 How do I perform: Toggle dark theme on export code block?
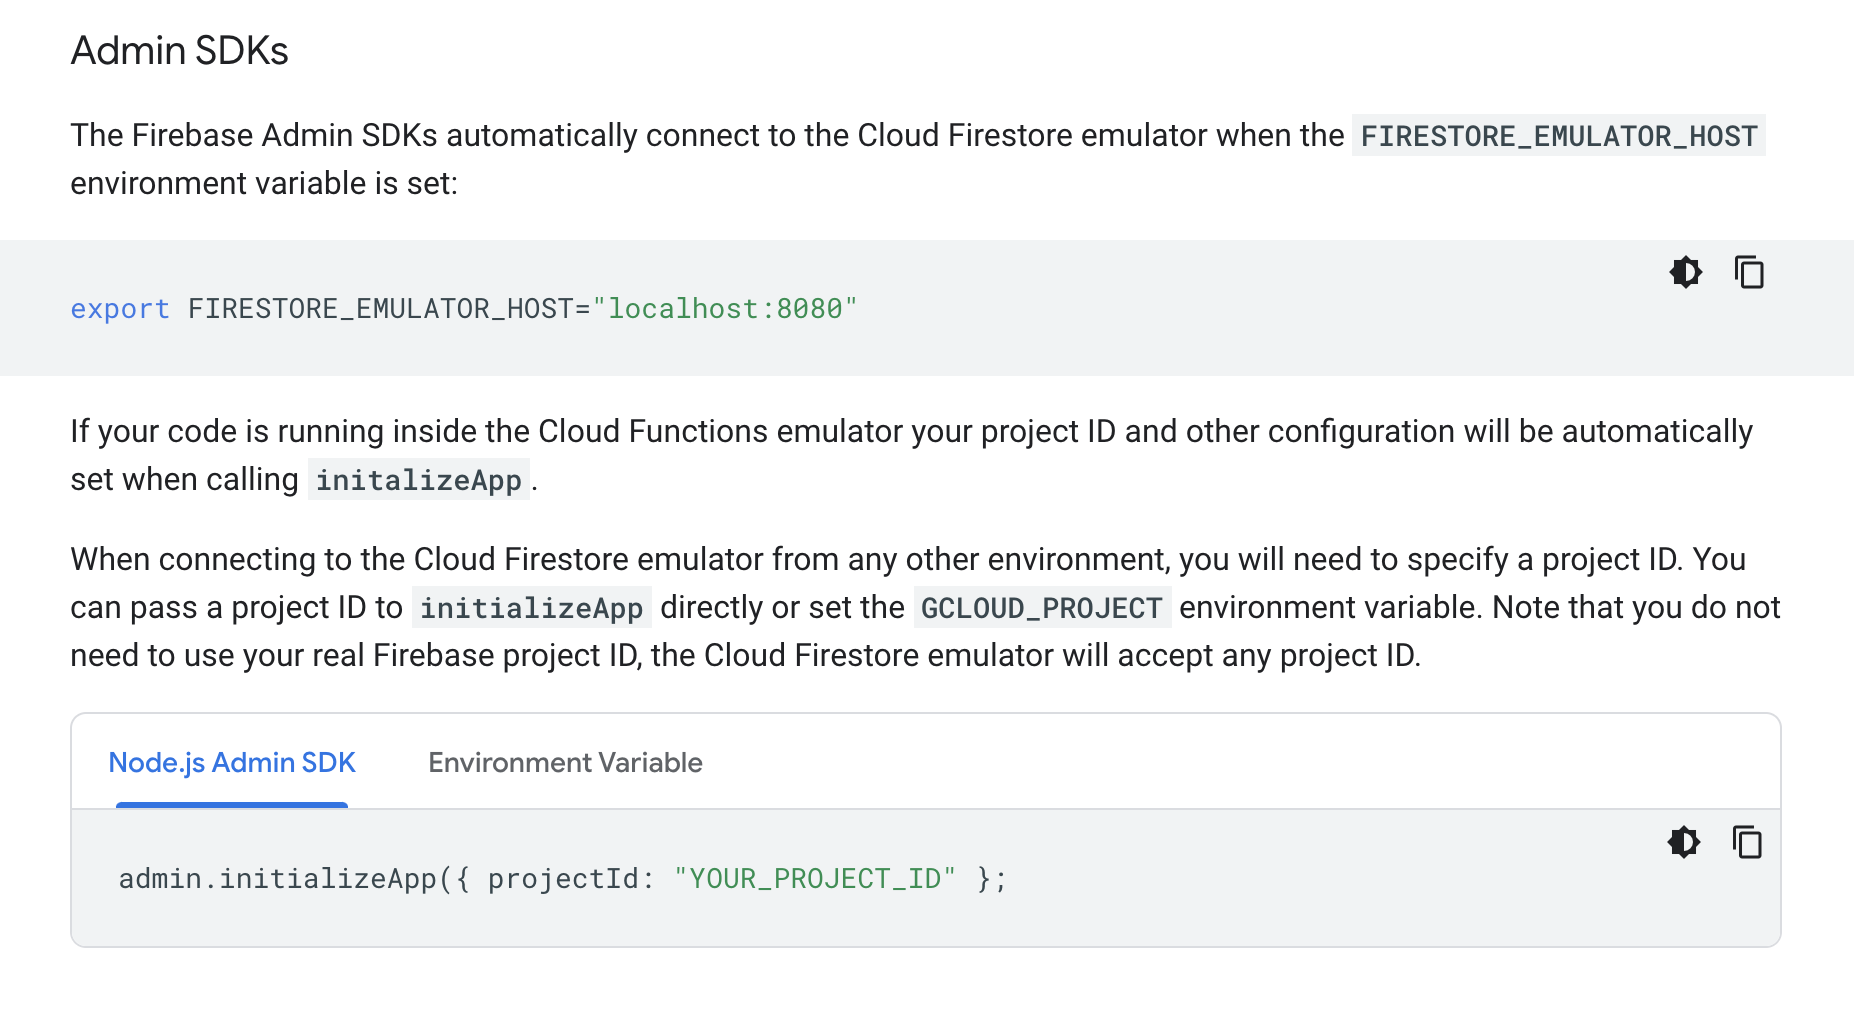point(1685,272)
